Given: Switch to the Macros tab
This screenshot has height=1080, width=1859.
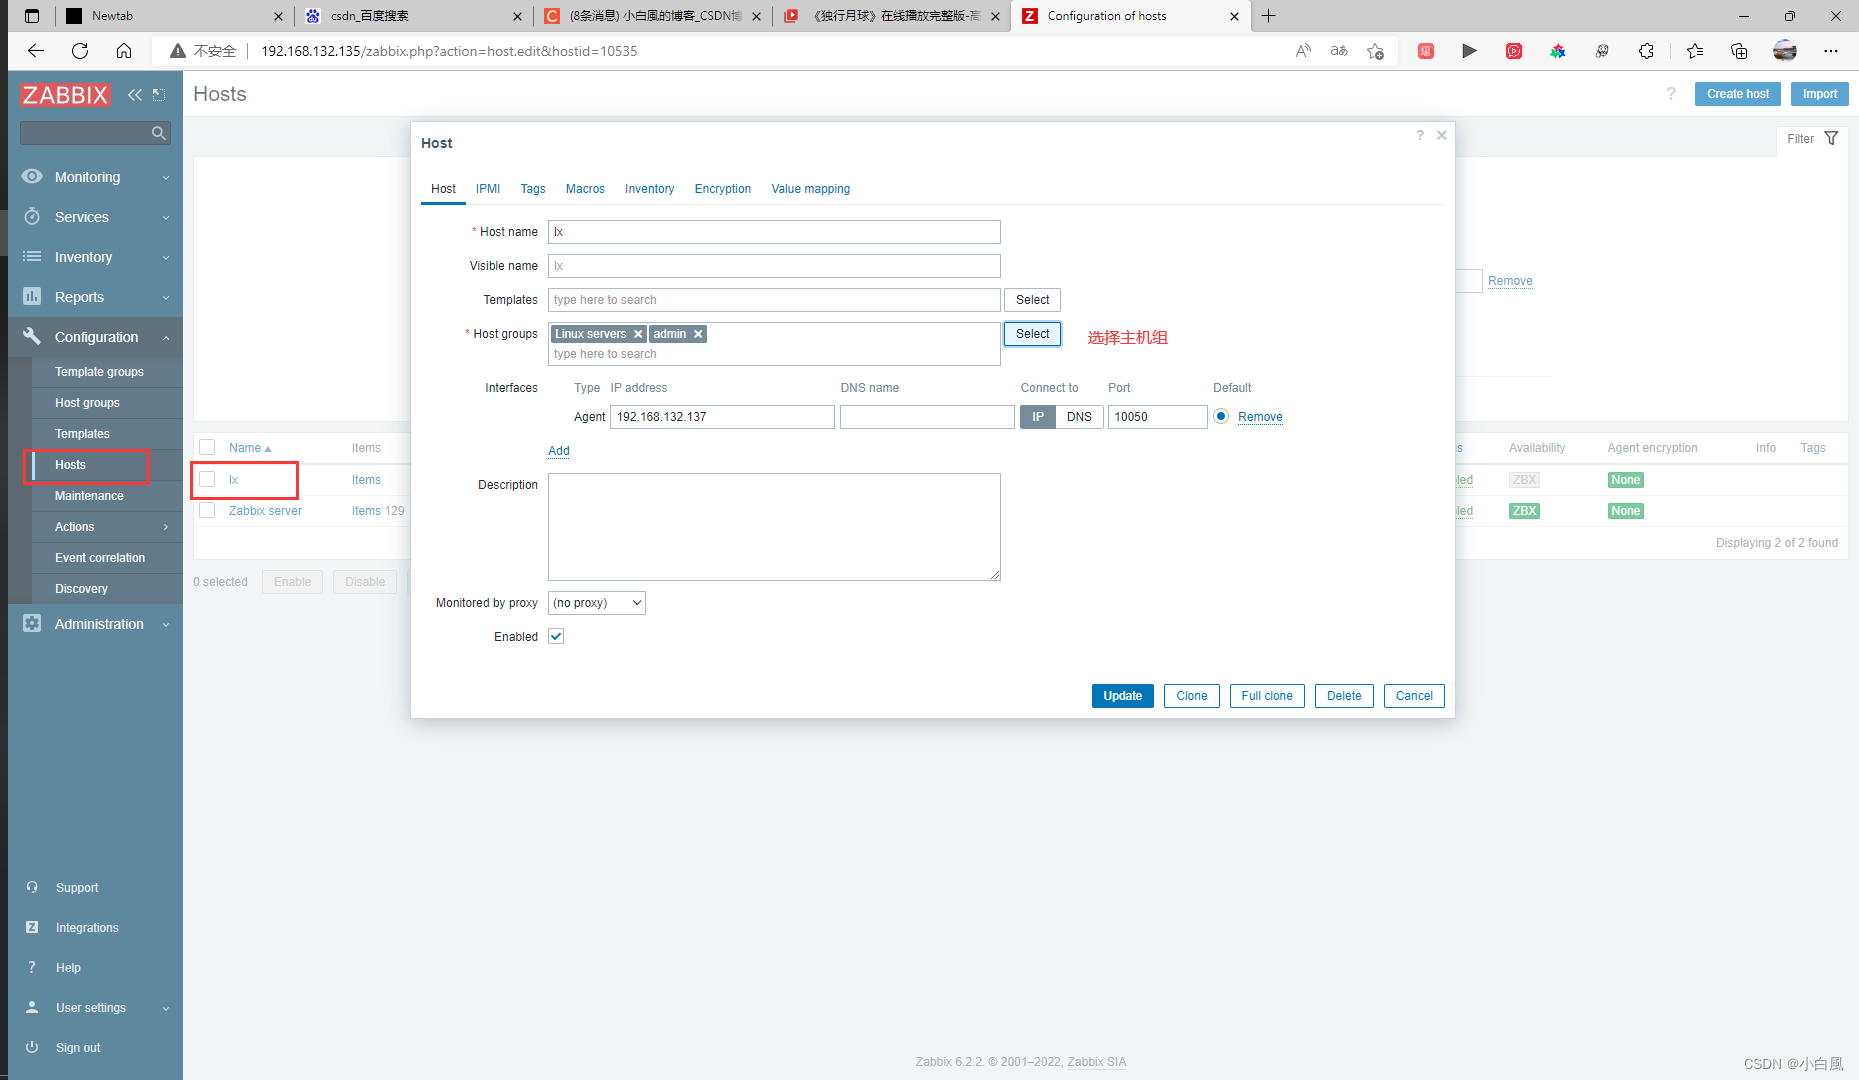Looking at the screenshot, I should 585,189.
